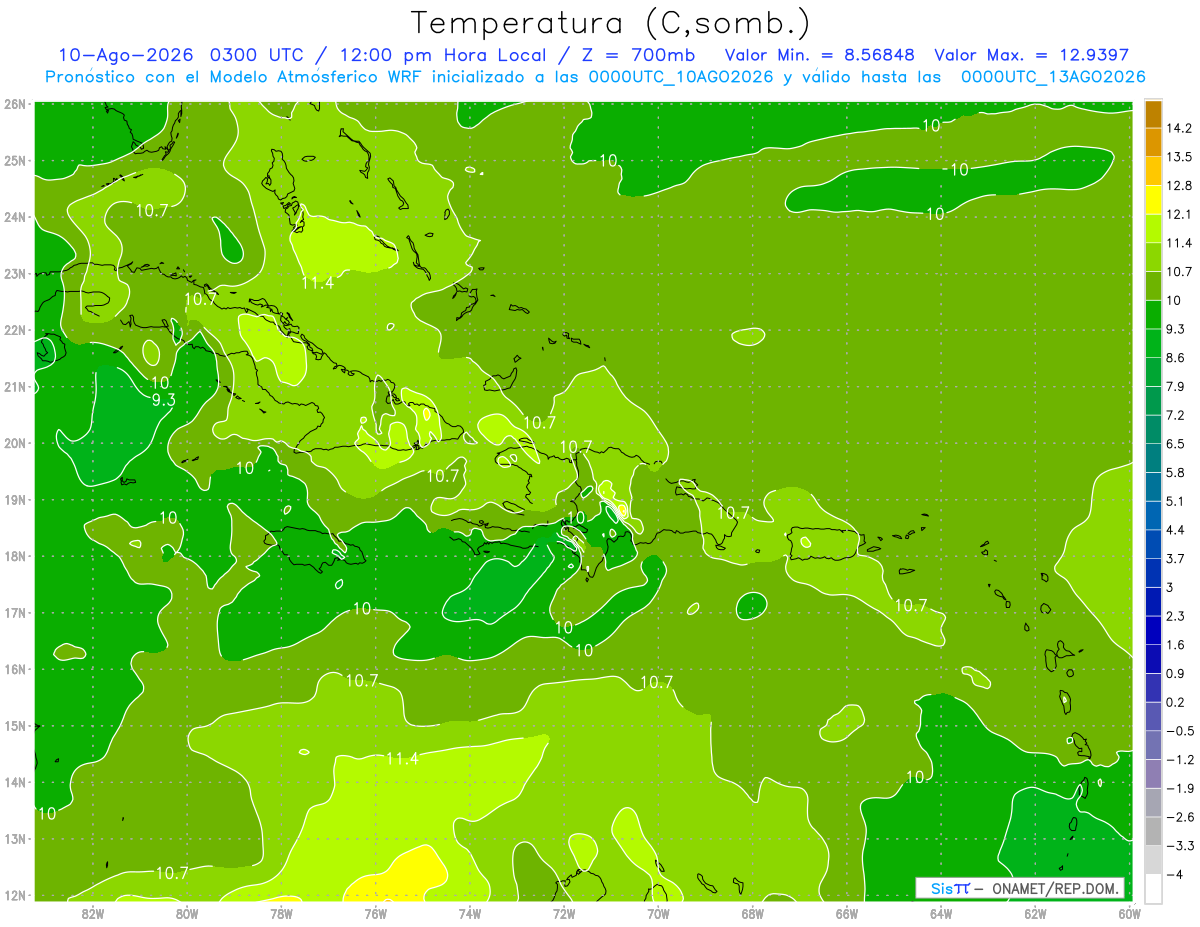The width and height of the screenshot is (1200, 927).
Task: Click the '-3.3' colorbar value
Action: point(1179,845)
